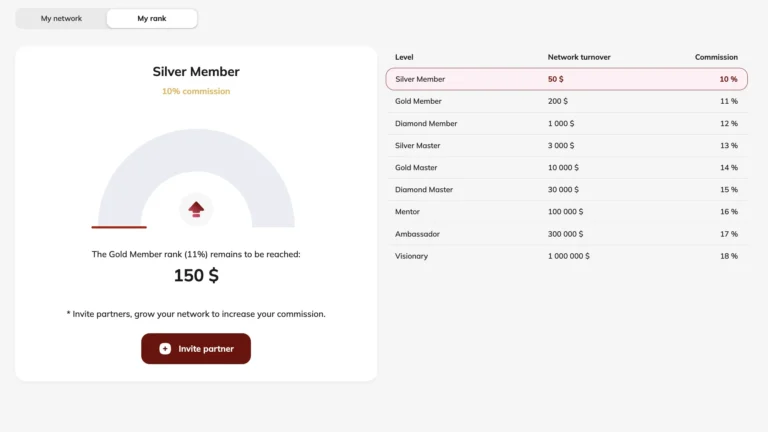Click the Diamond Member level row
The image size is (768, 432).
point(566,123)
